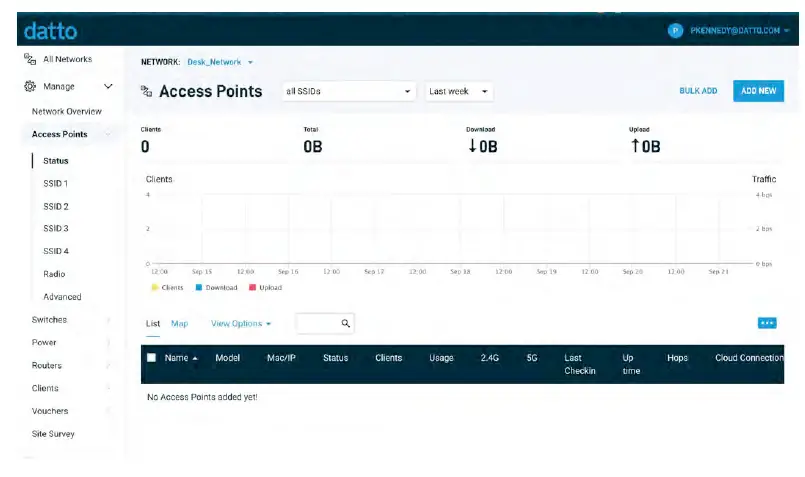Toggle yellow Clients legend swatch
The width and height of the screenshot is (805, 477).
coord(155,288)
